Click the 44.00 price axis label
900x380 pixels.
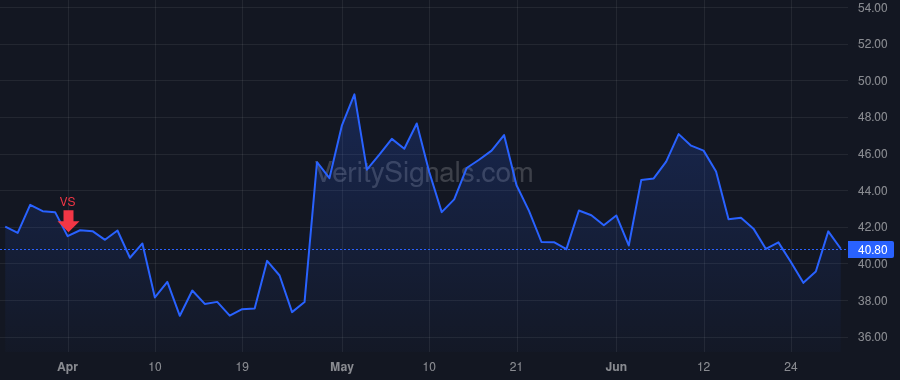871,191
